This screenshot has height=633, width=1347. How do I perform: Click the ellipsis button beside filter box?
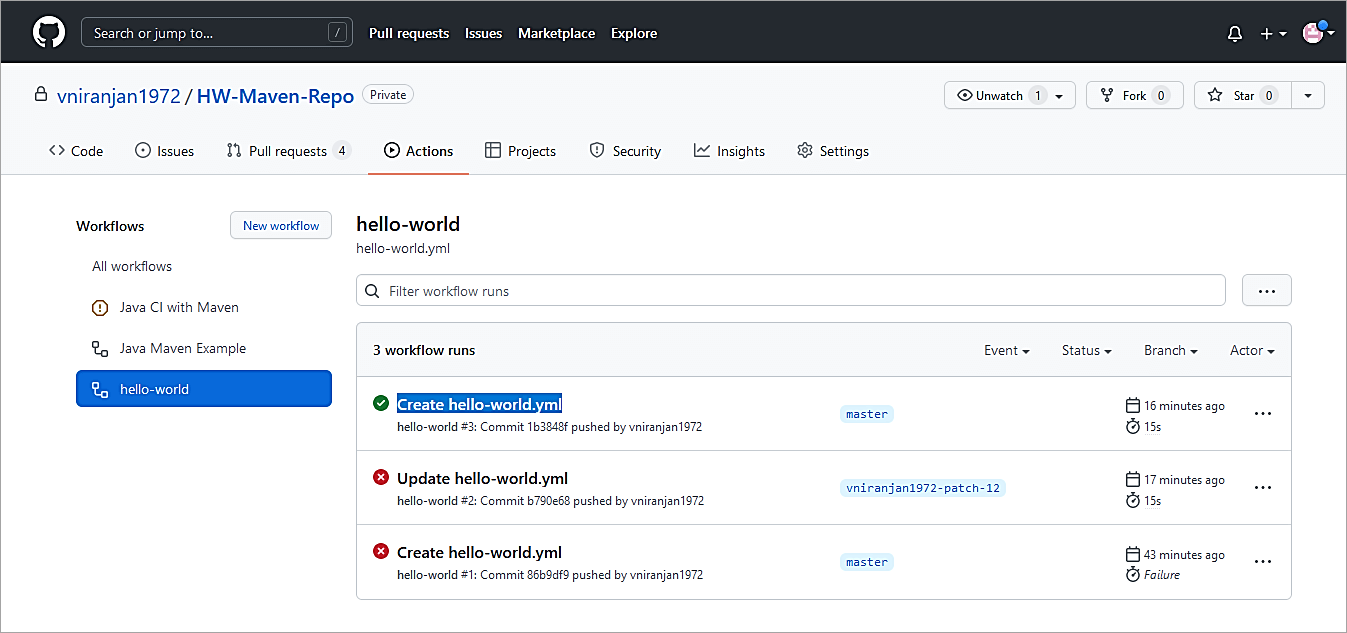pos(1266,291)
